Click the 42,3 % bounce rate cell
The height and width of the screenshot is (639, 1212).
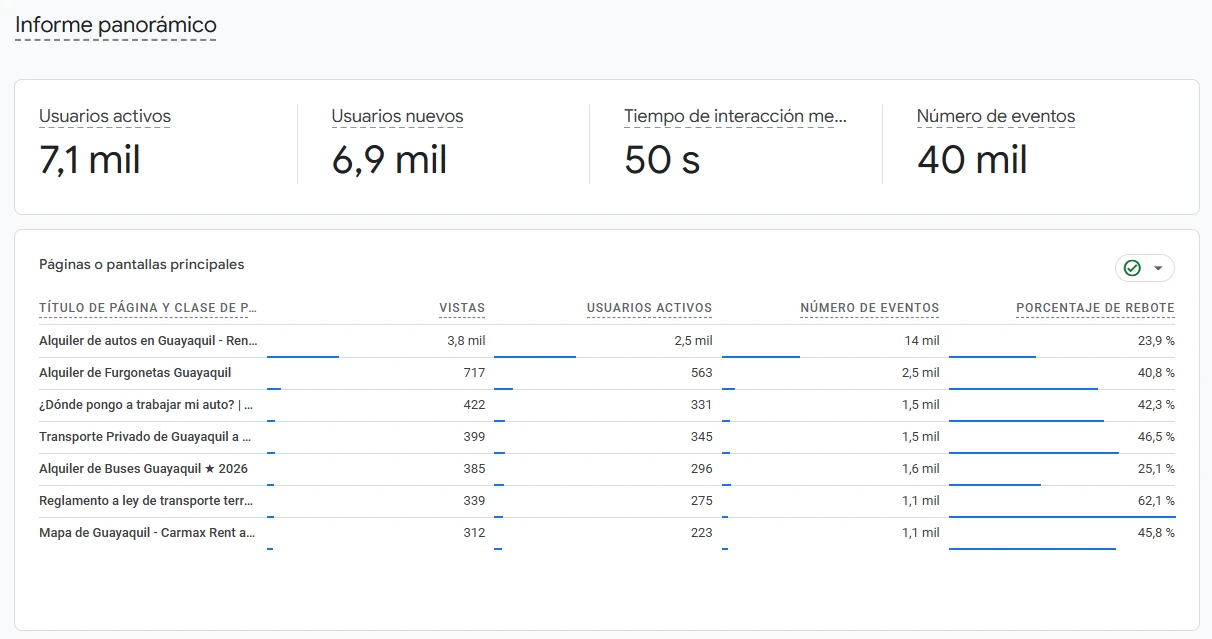[1156, 405]
